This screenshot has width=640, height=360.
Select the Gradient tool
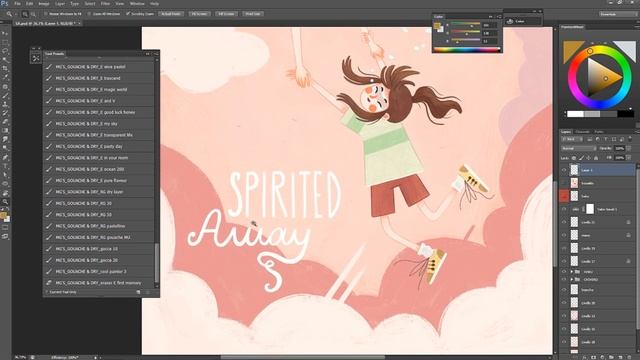click(5, 131)
